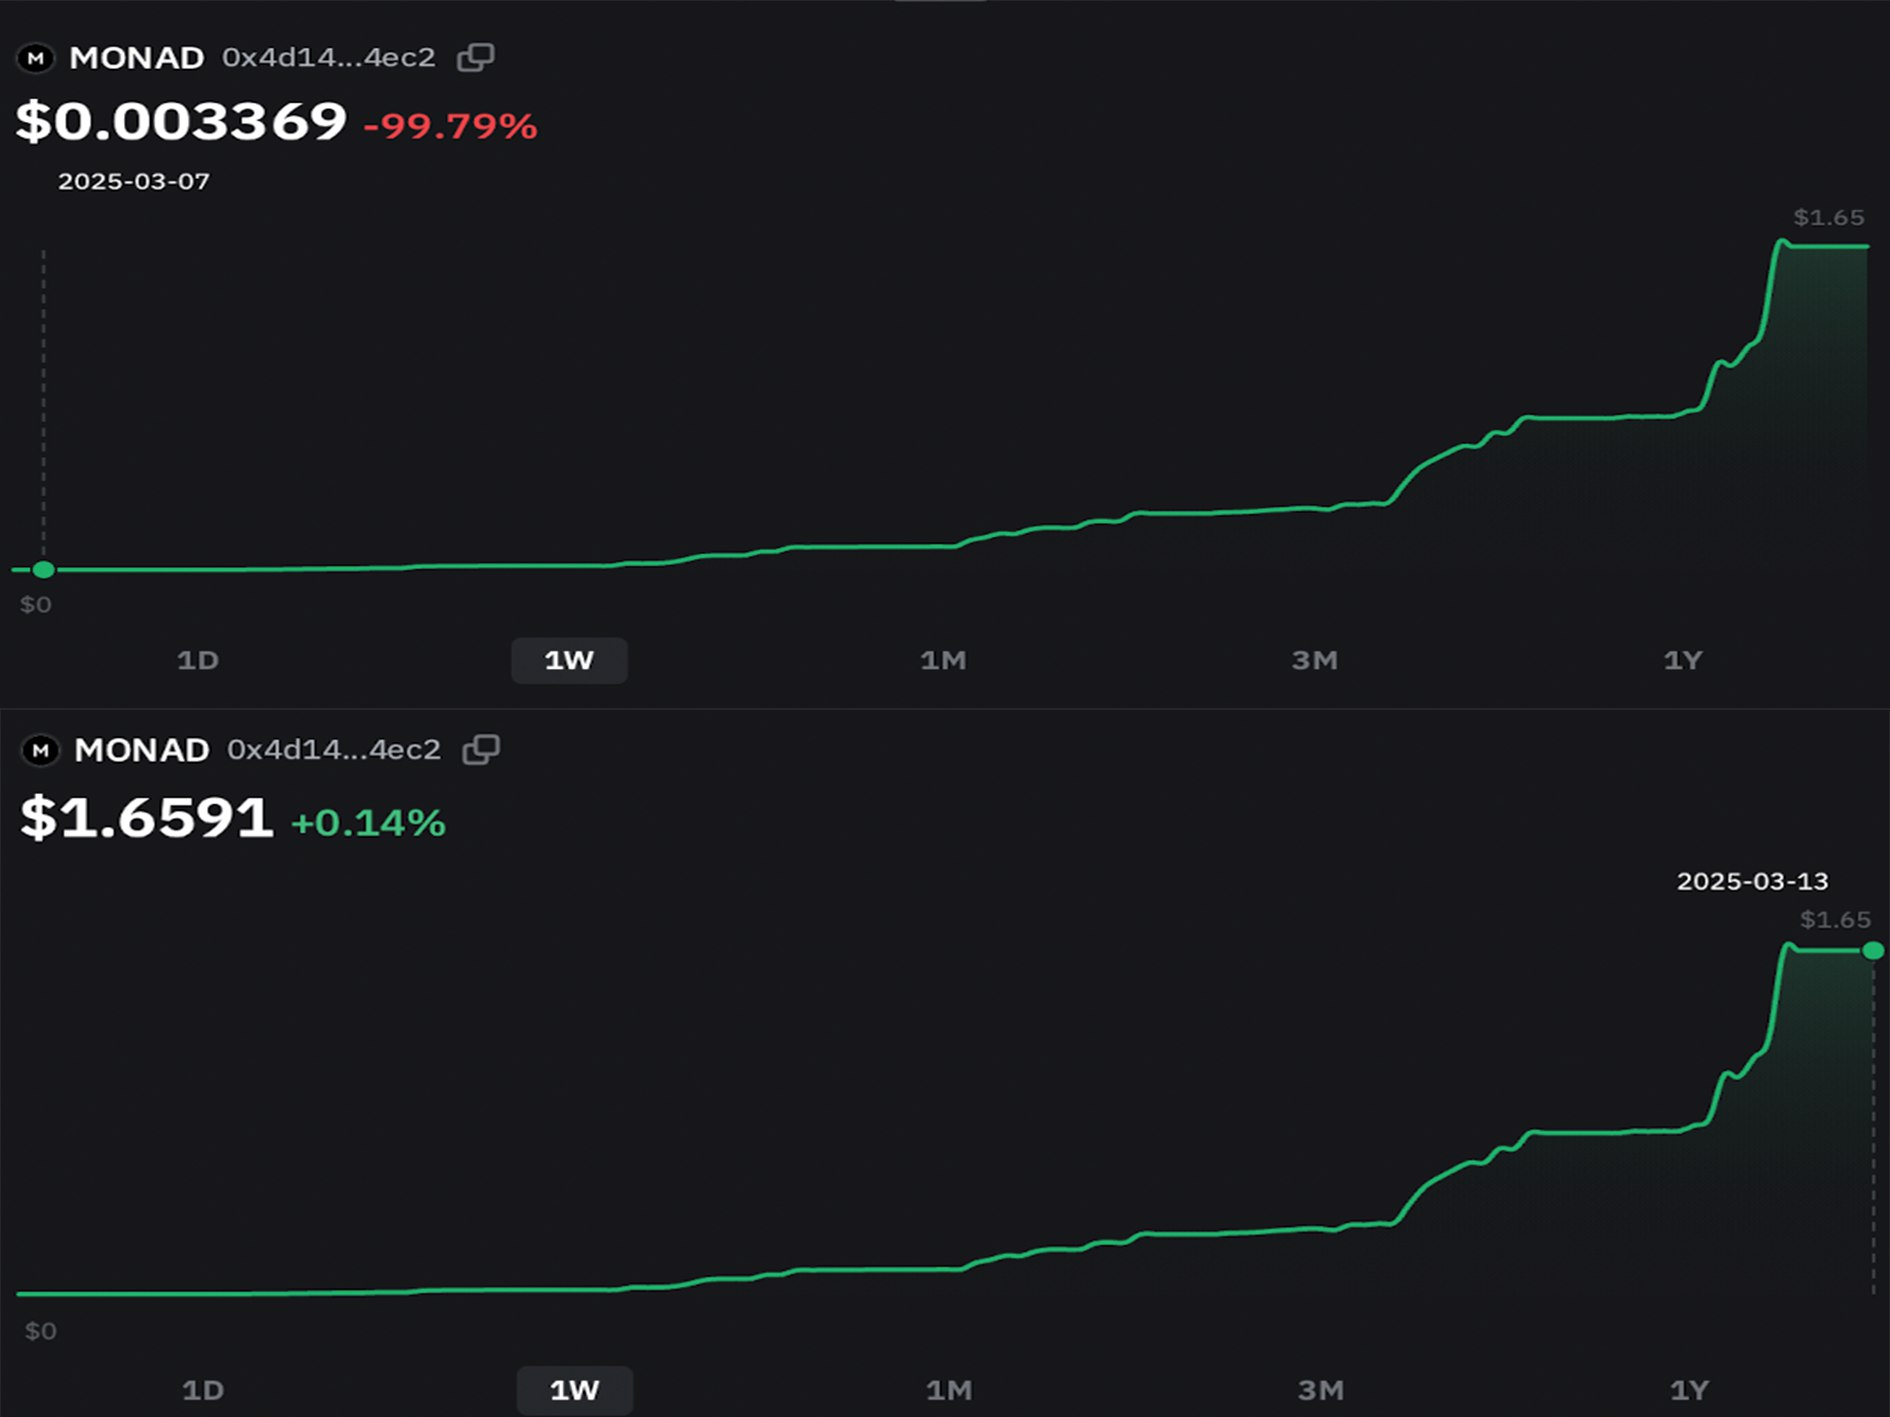Image resolution: width=1890 pixels, height=1417 pixels.
Task: Click the 2025-03-13 date label
Action: click(1752, 882)
